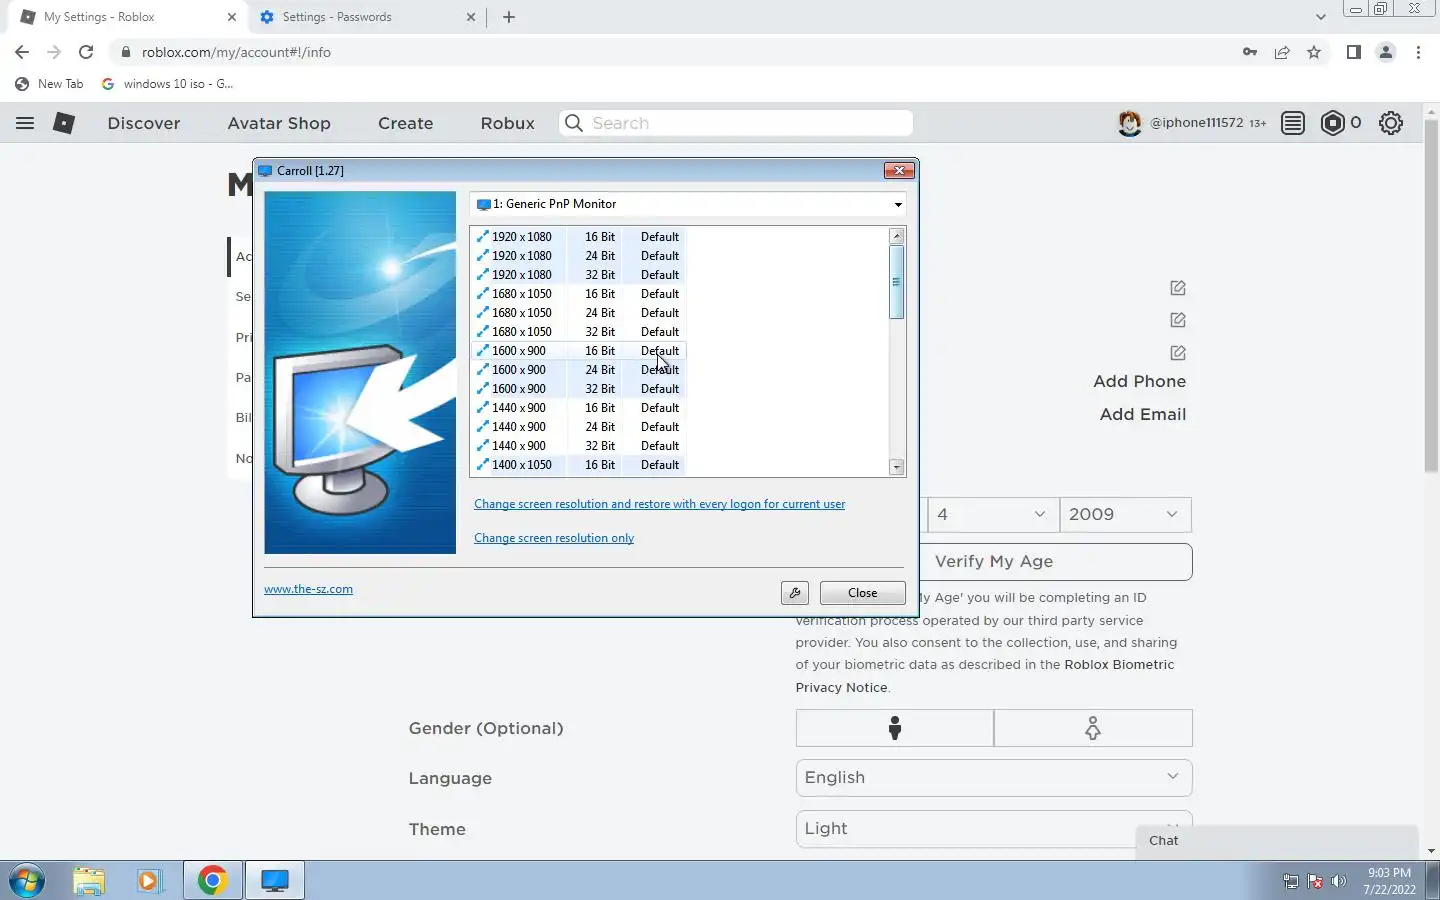Switch to My Settings - Roblox tab
This screenshot has height=900, width=1440.
click(128, 17)
